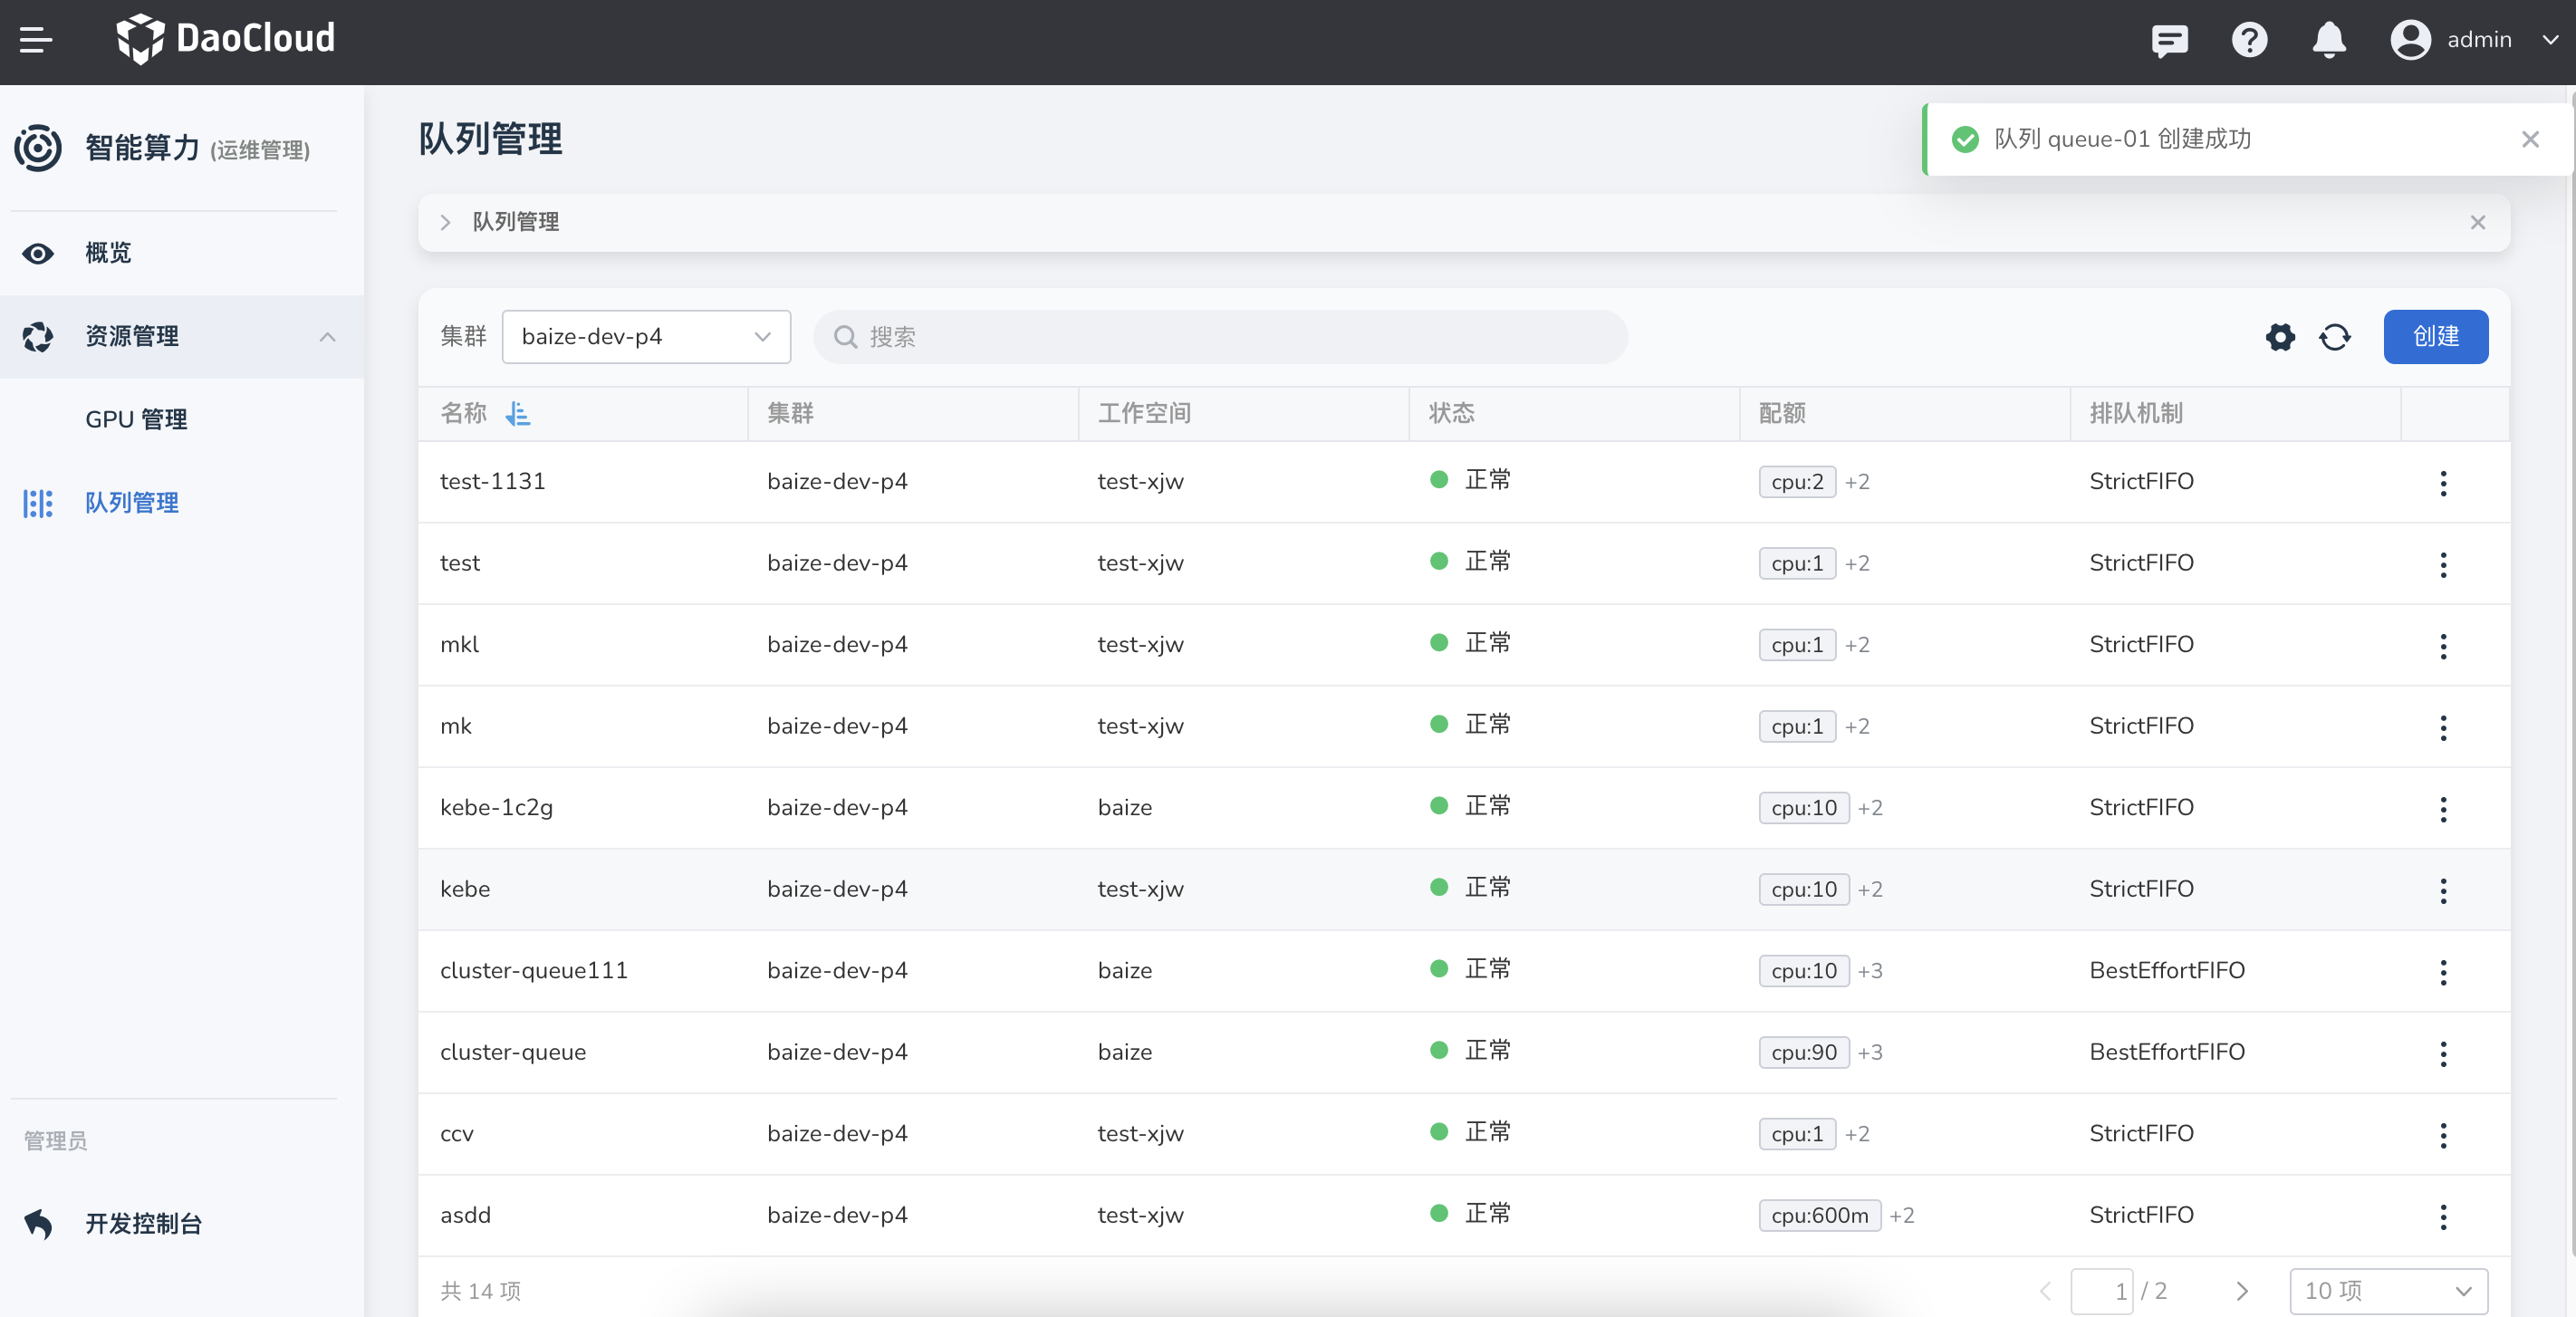The image size is (2576, 1317).
Task: Click the help question mark icon
Action: [x=2249, y=40]
